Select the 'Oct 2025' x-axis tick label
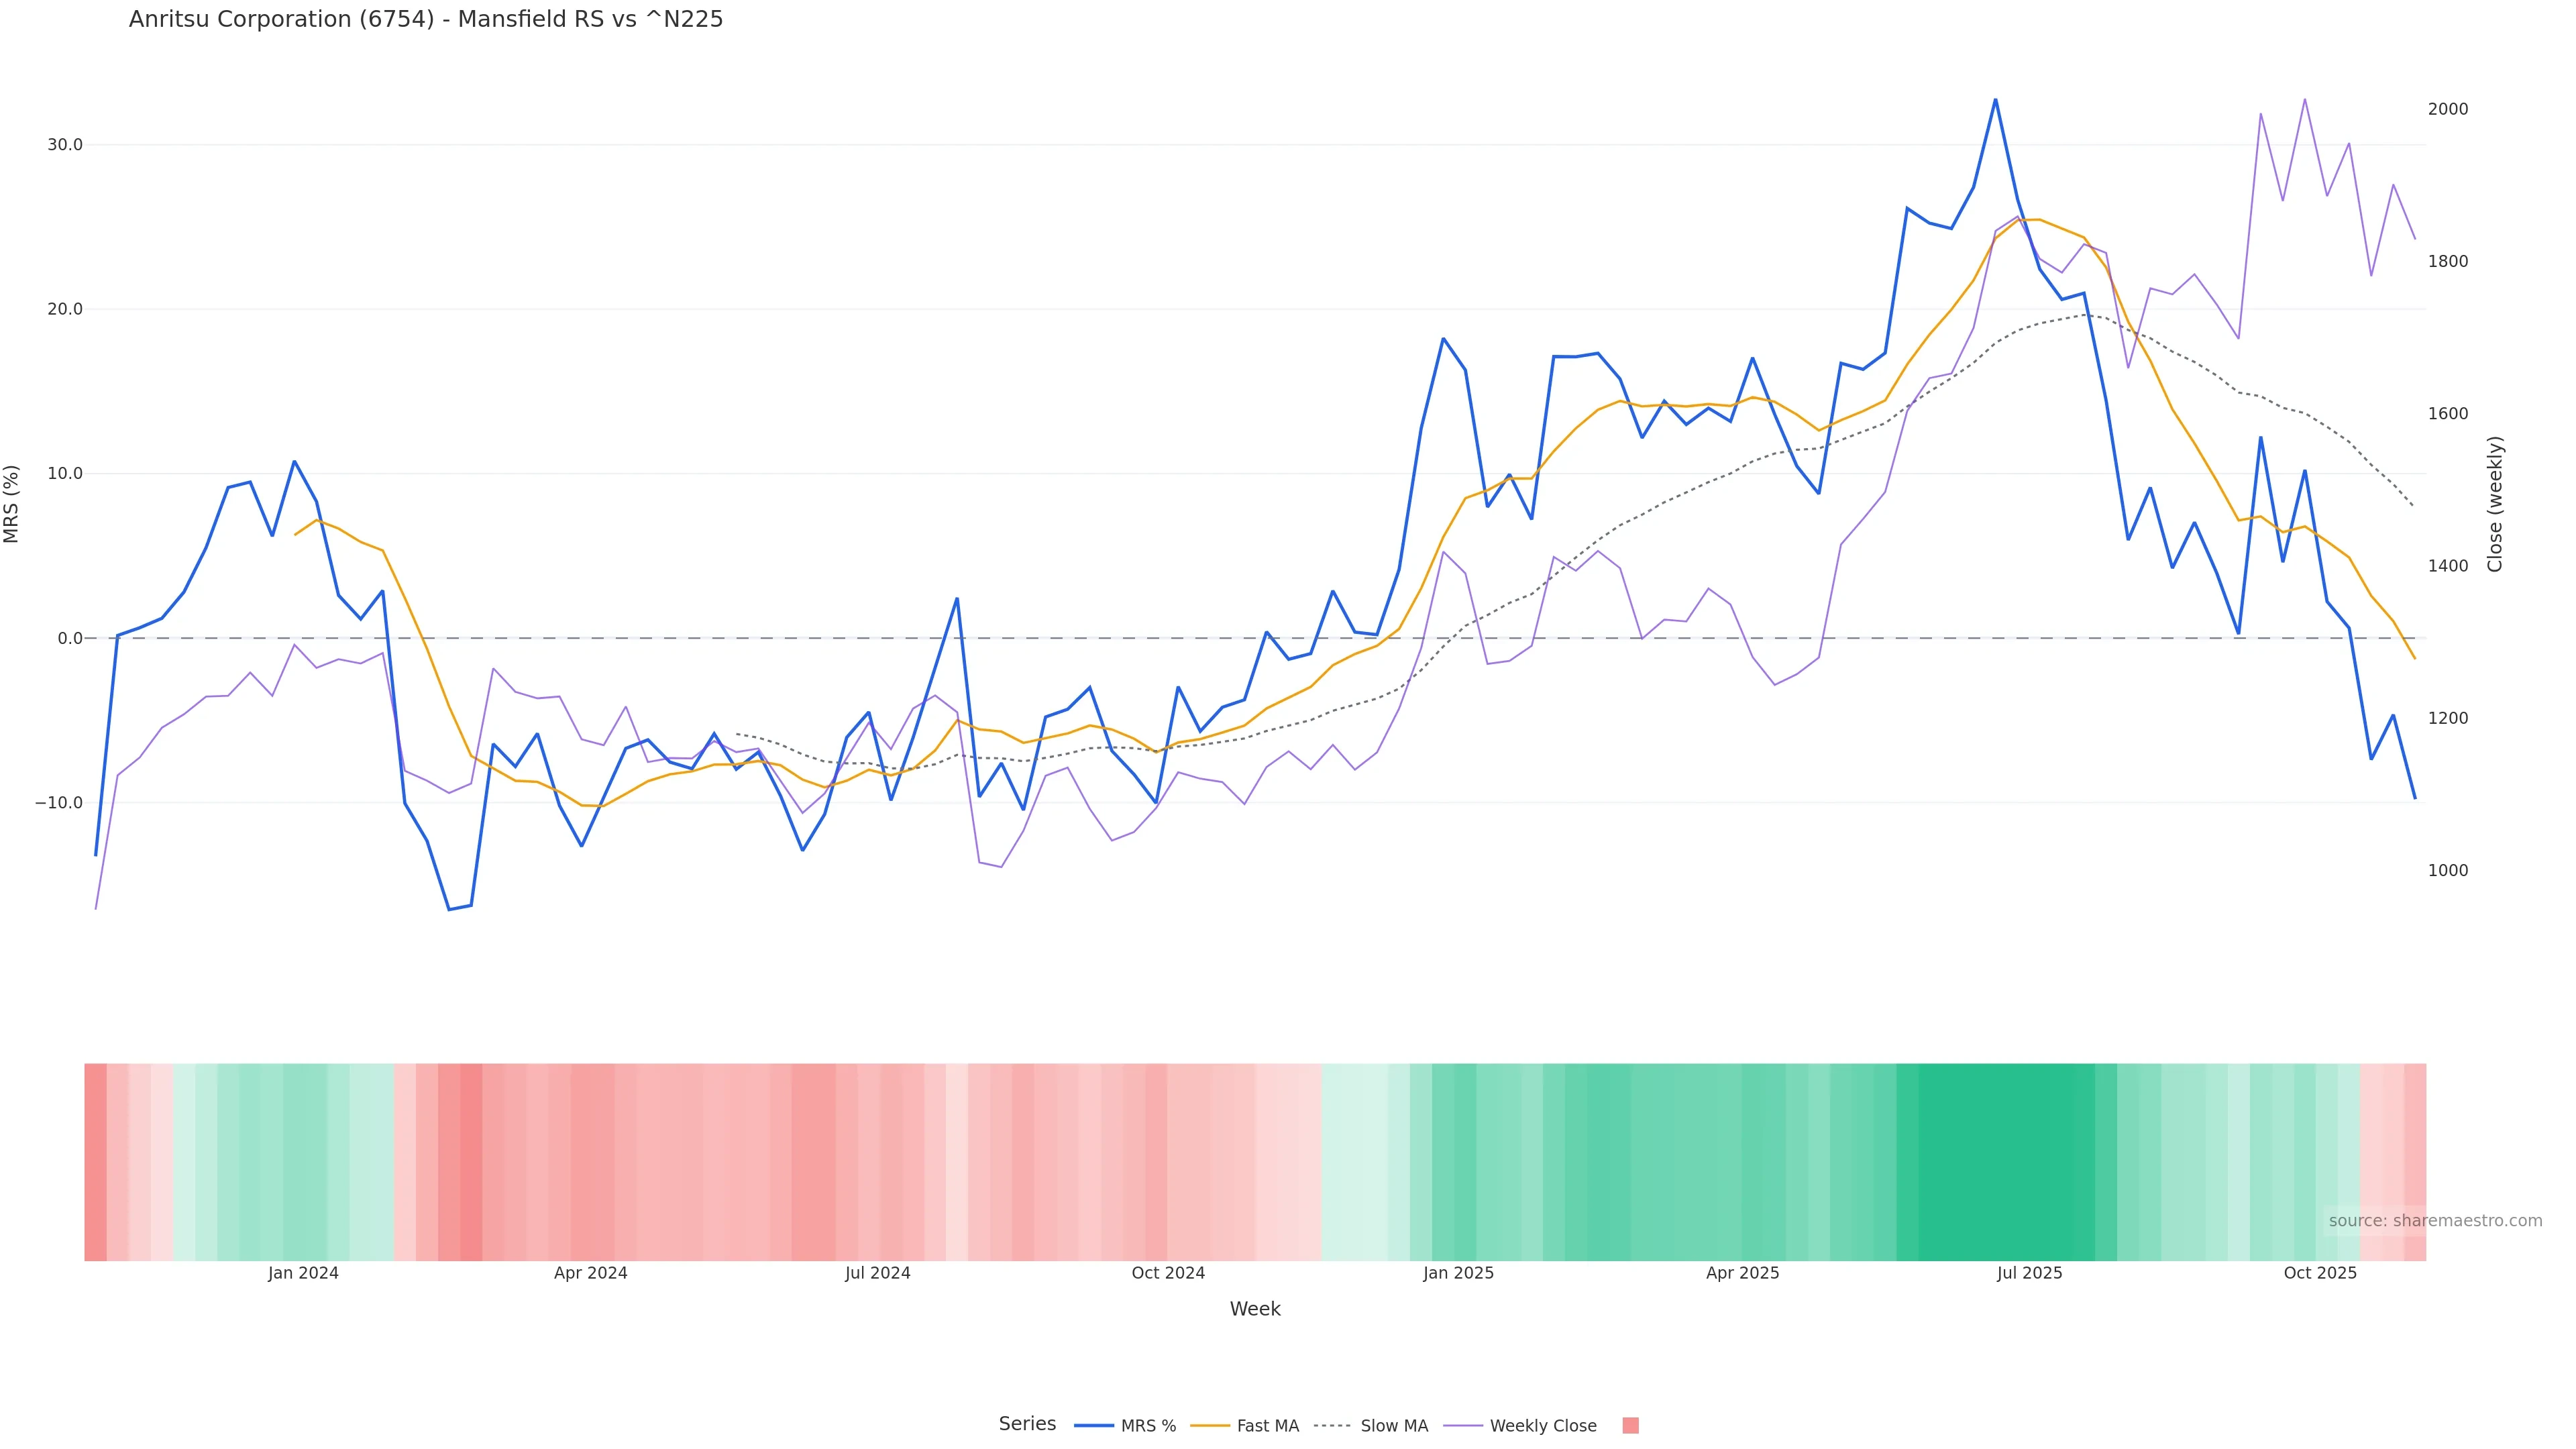Viewport: 2576px width, 1449px height. pyautogui.click(x=2320, y=1273)
